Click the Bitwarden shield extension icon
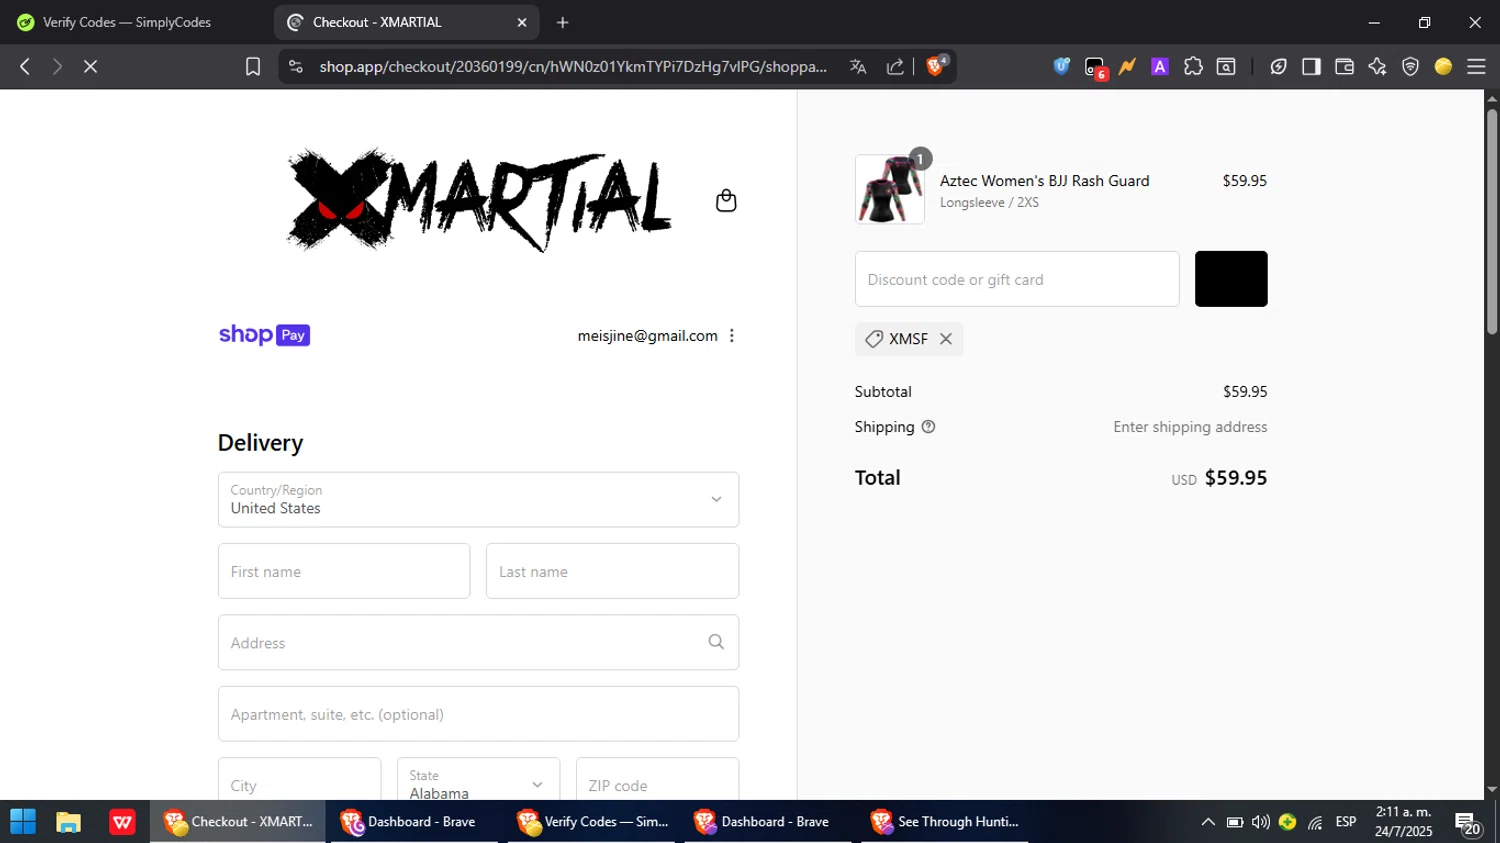 tap(1062, 66)
